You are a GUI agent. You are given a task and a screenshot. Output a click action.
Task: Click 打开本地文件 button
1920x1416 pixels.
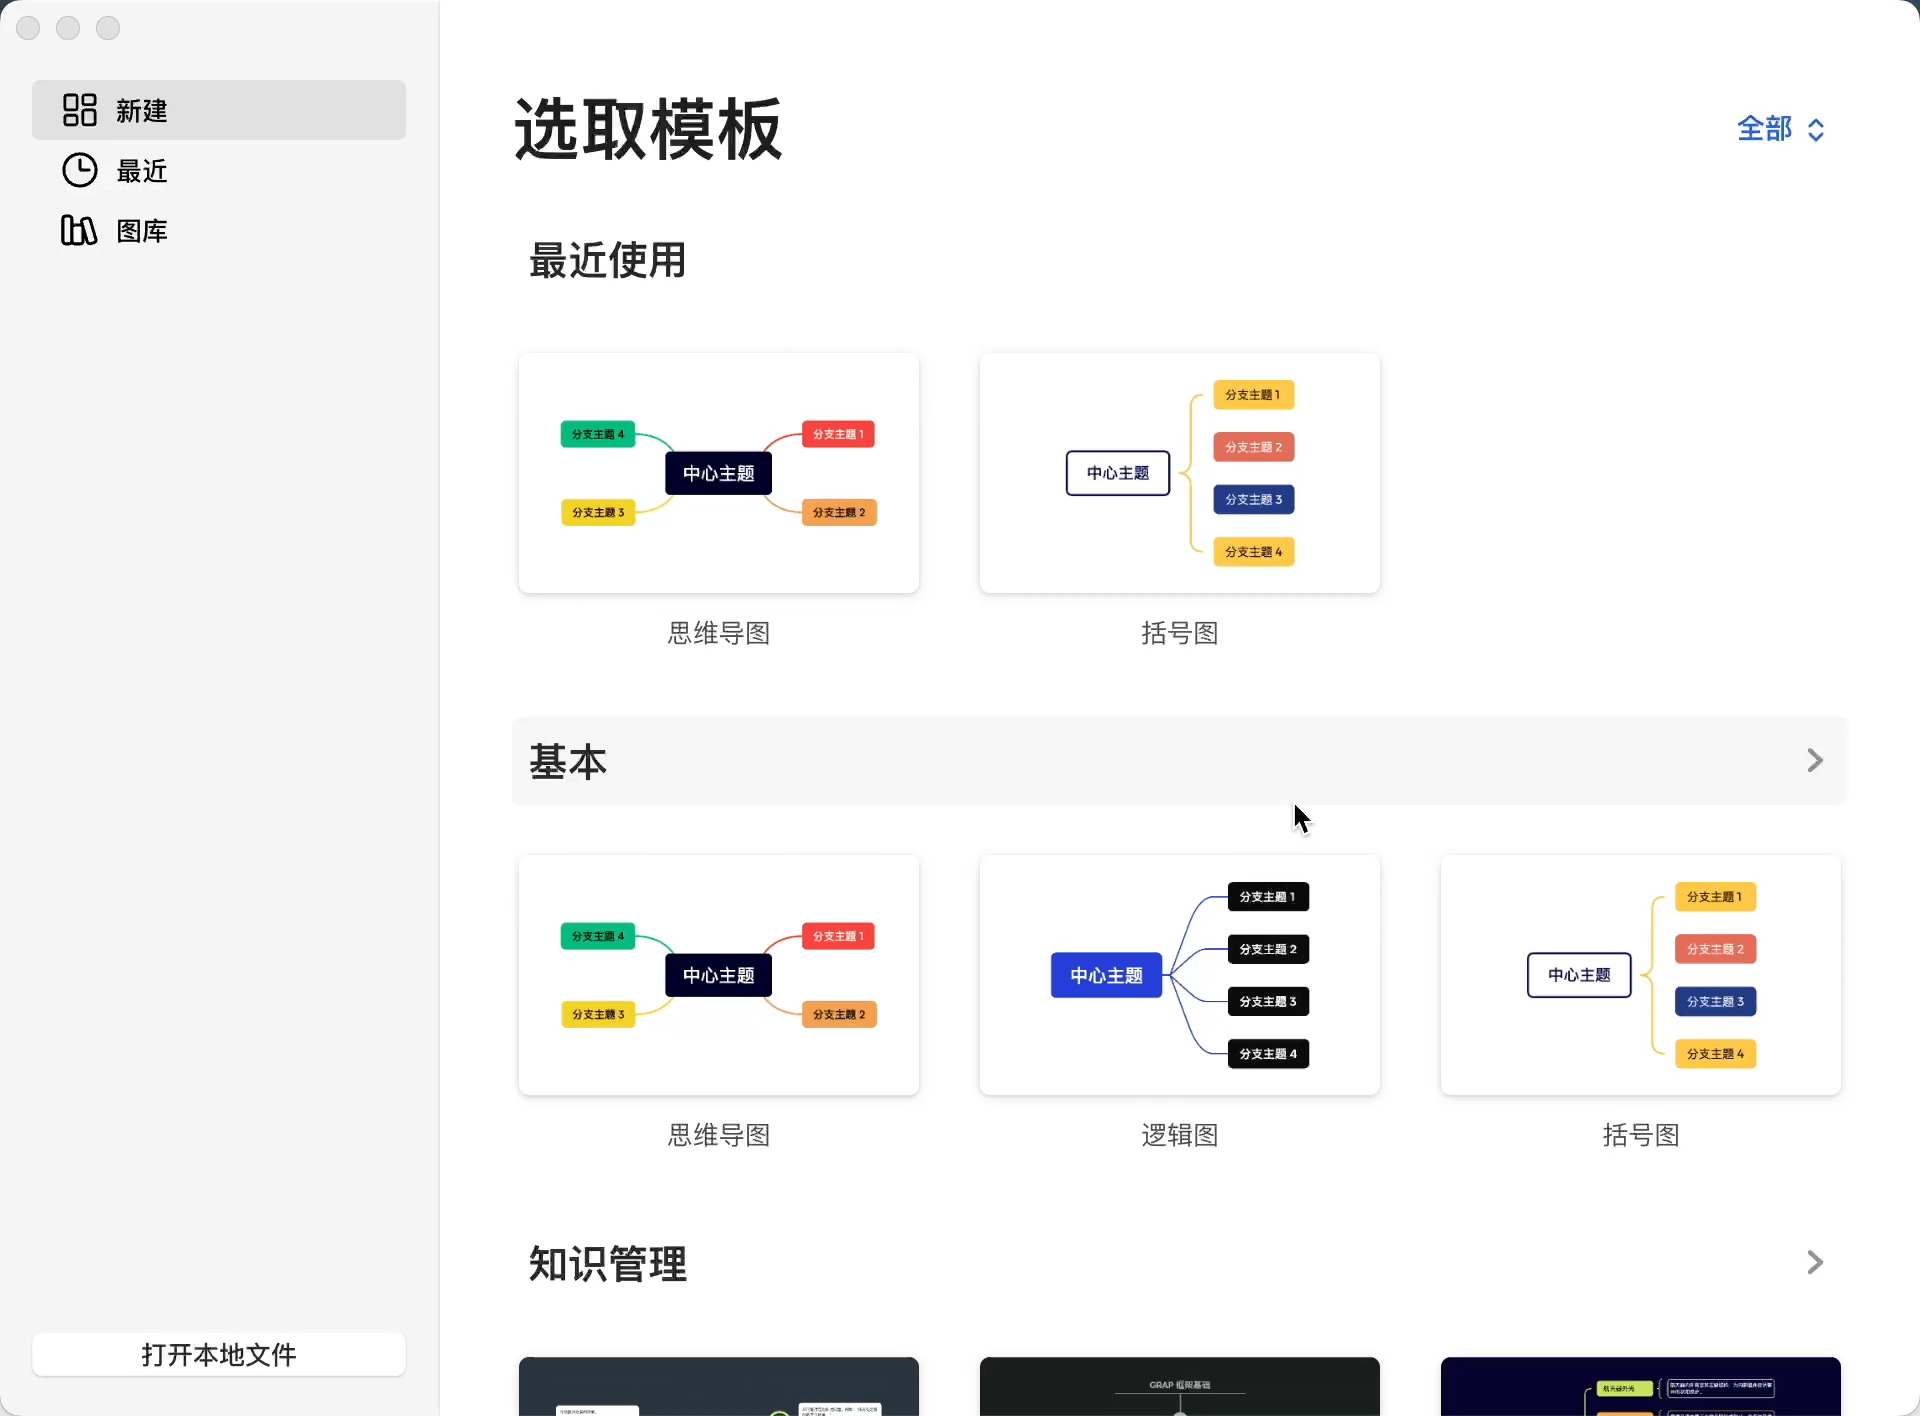click(x=219, y=1354)
